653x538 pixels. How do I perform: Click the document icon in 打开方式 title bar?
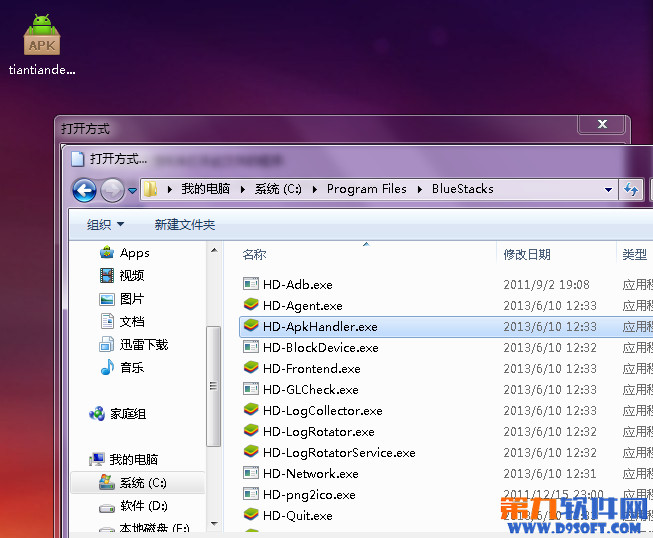[x=77, y=159]
